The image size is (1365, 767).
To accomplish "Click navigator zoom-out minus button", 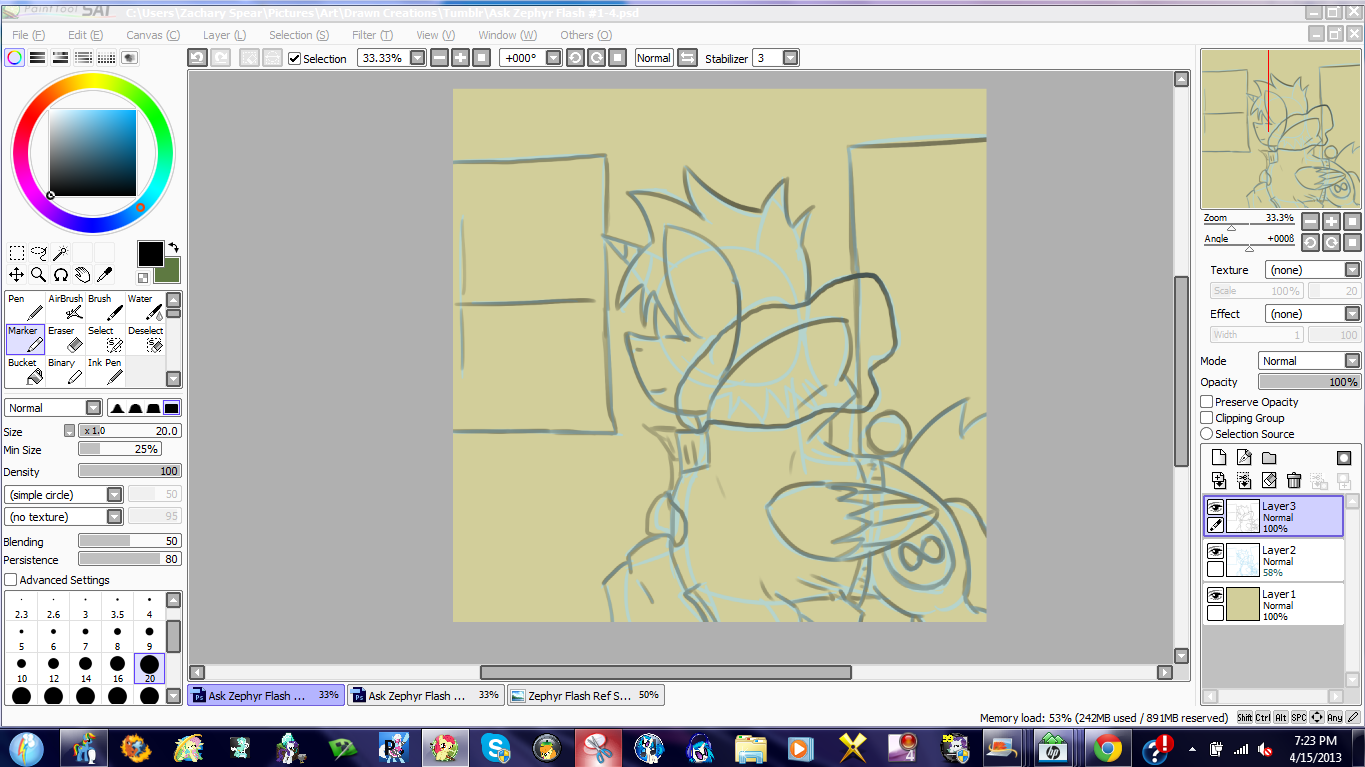I will (x=1310, y=221).
